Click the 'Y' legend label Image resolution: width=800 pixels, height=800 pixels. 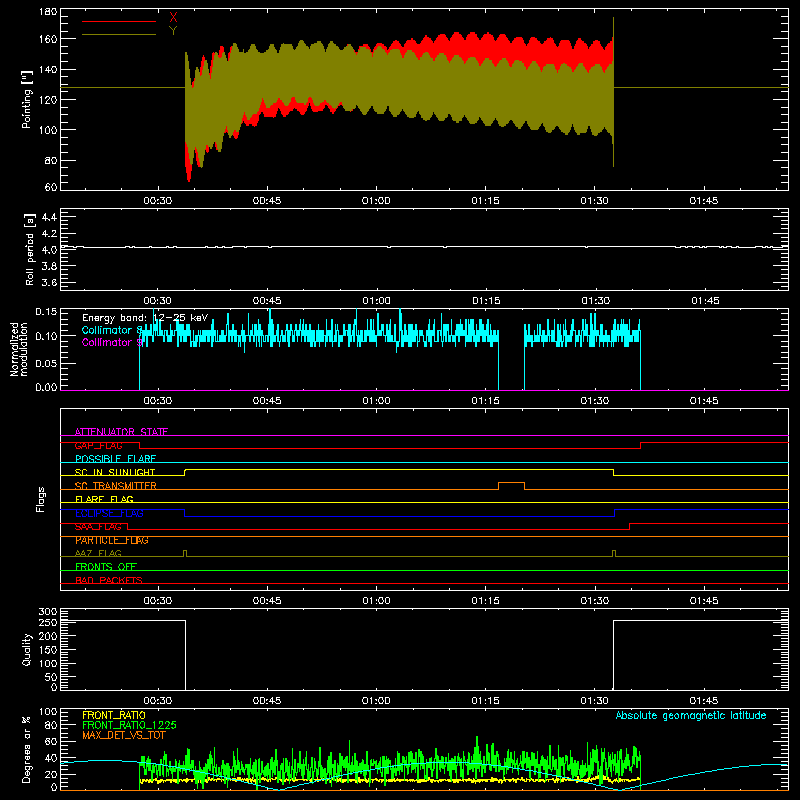click(173, 31)
